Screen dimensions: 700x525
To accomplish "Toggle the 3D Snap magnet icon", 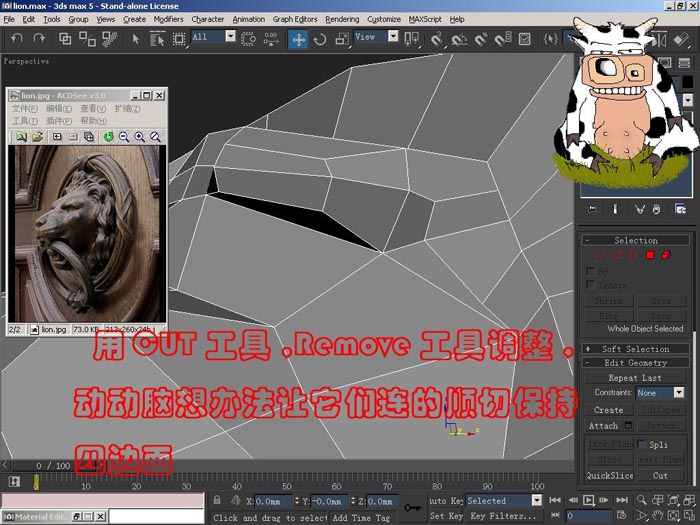I will pos(436,39).
